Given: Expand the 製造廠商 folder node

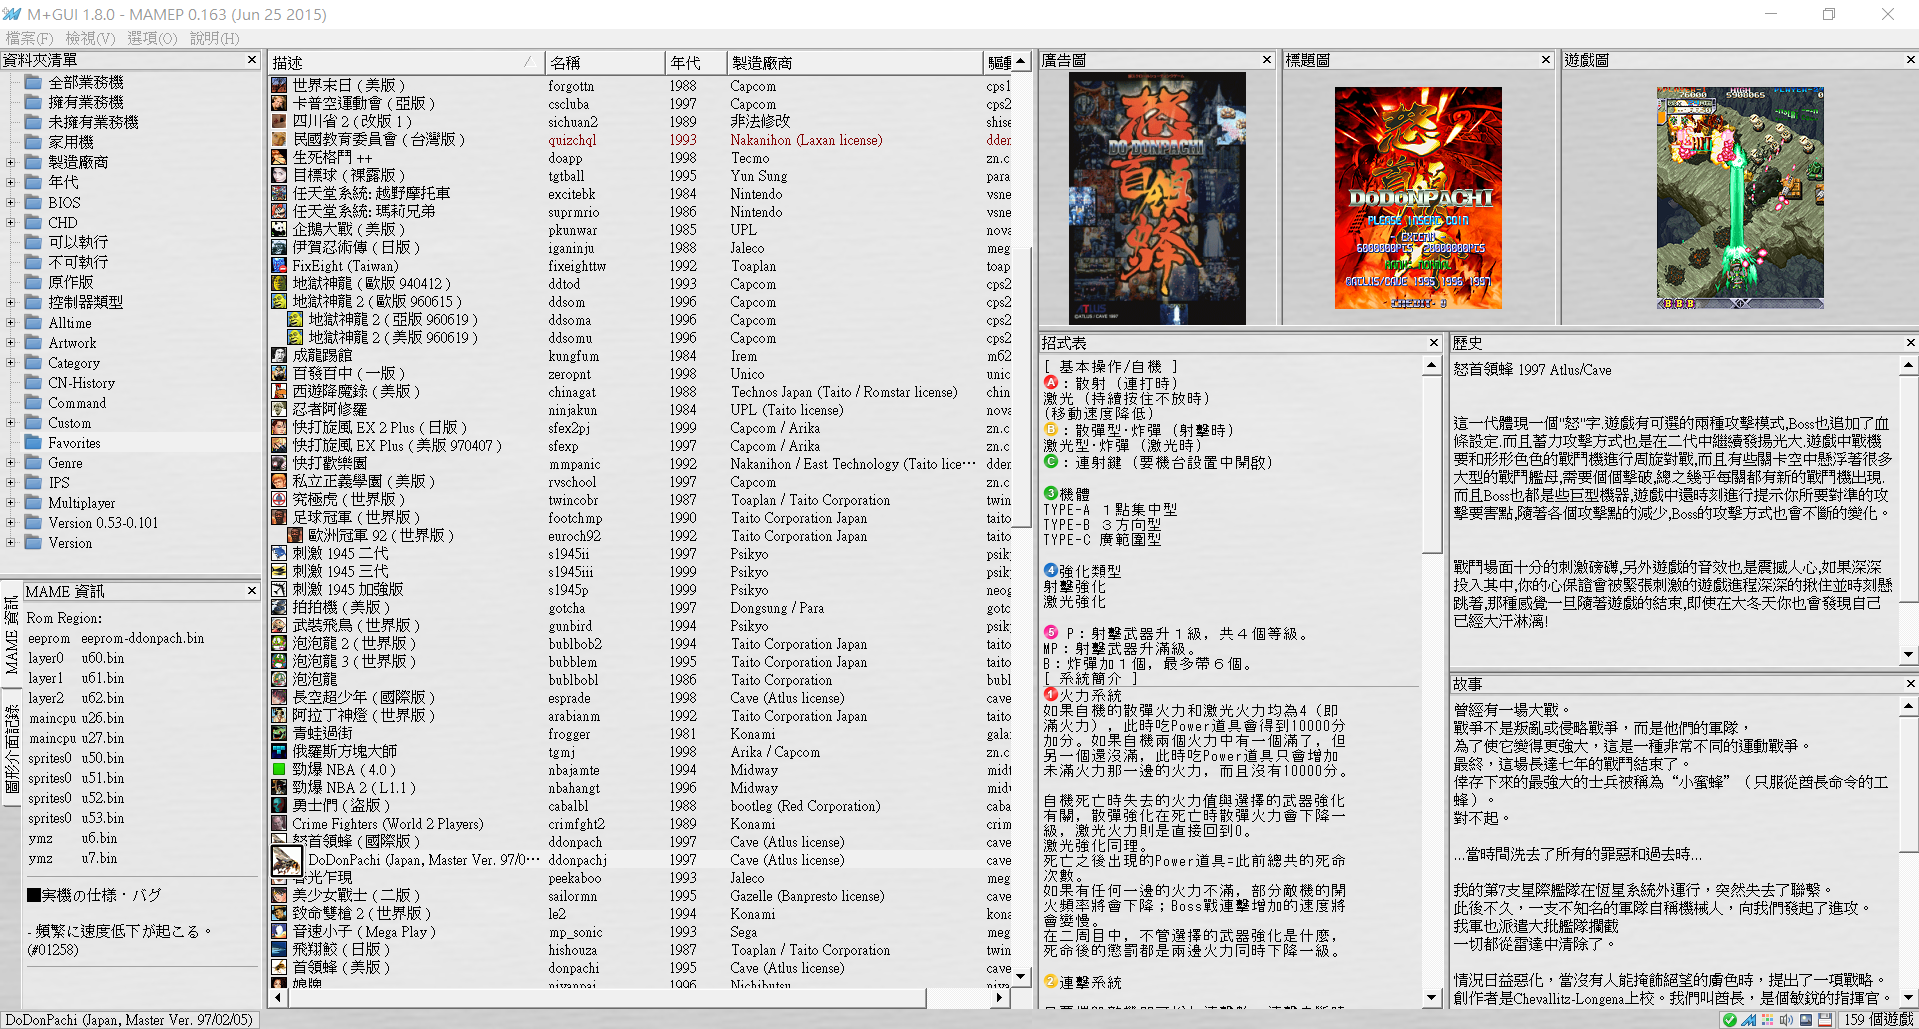Looking at the screenshot, I should pos(11,162).
